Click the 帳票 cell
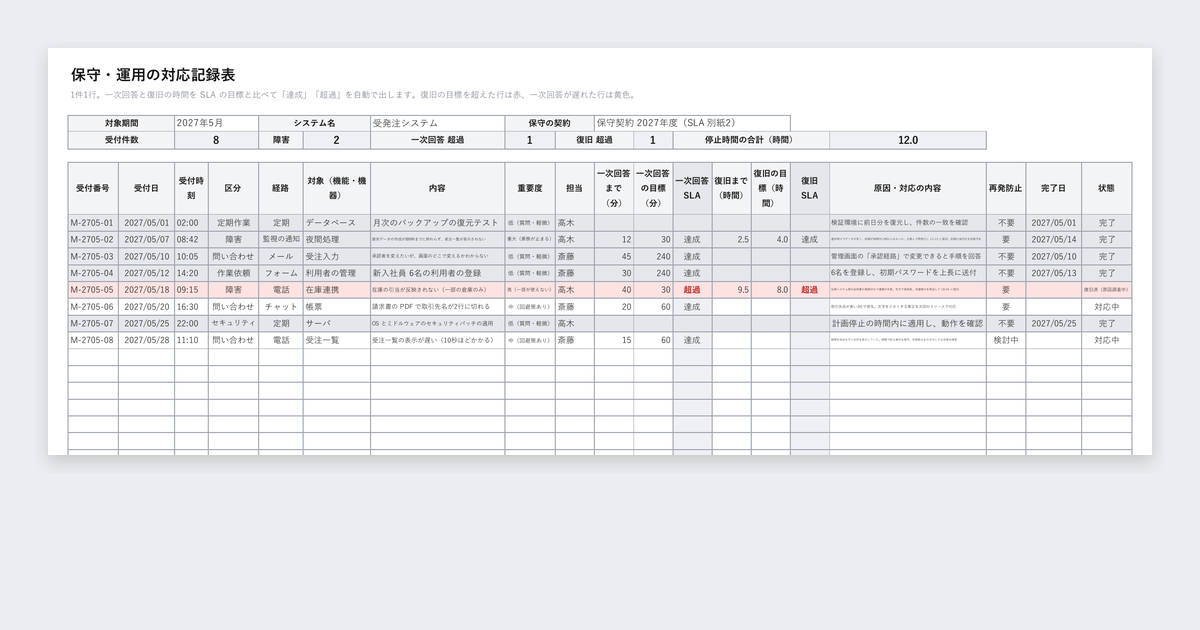 pos(337,307)
